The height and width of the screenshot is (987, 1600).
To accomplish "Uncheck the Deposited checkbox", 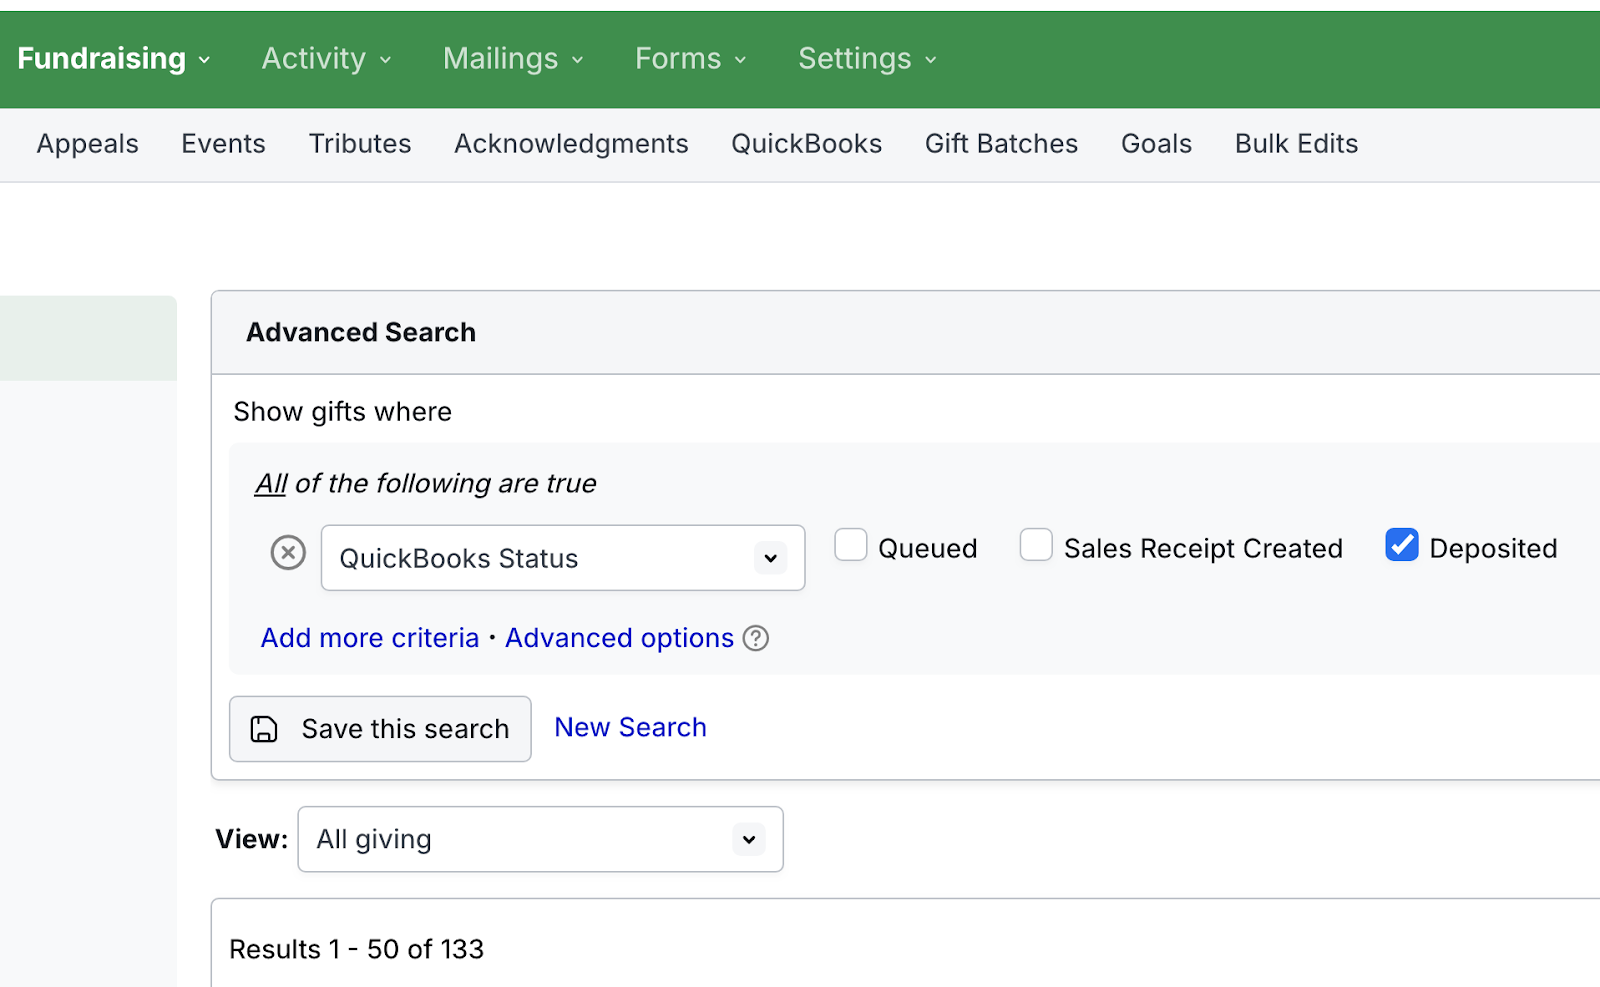I will click(1402, 545).
